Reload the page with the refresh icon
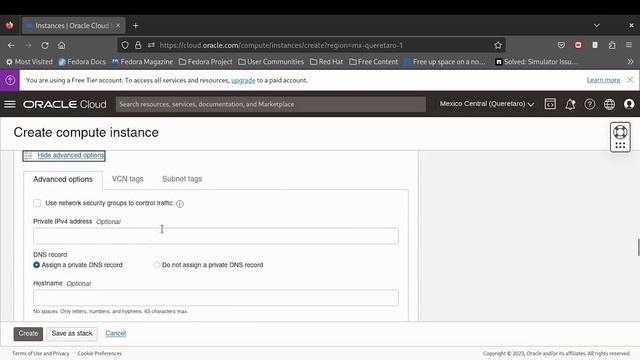 pyautogui.click(x=44, y=45)
